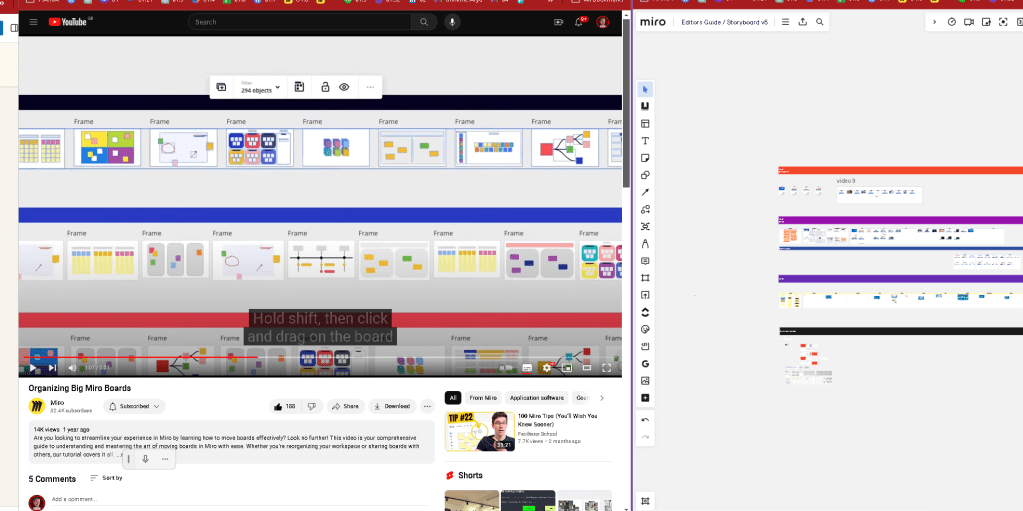This screenshot has width=1023, height=511.
Task: Click board title Editors Guide / Storyboard v5
Action: 724,22
